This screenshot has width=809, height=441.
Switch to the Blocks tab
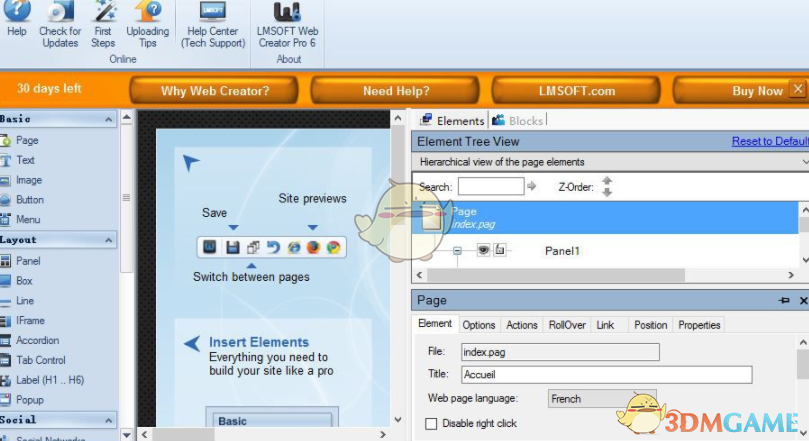point(518,121)
